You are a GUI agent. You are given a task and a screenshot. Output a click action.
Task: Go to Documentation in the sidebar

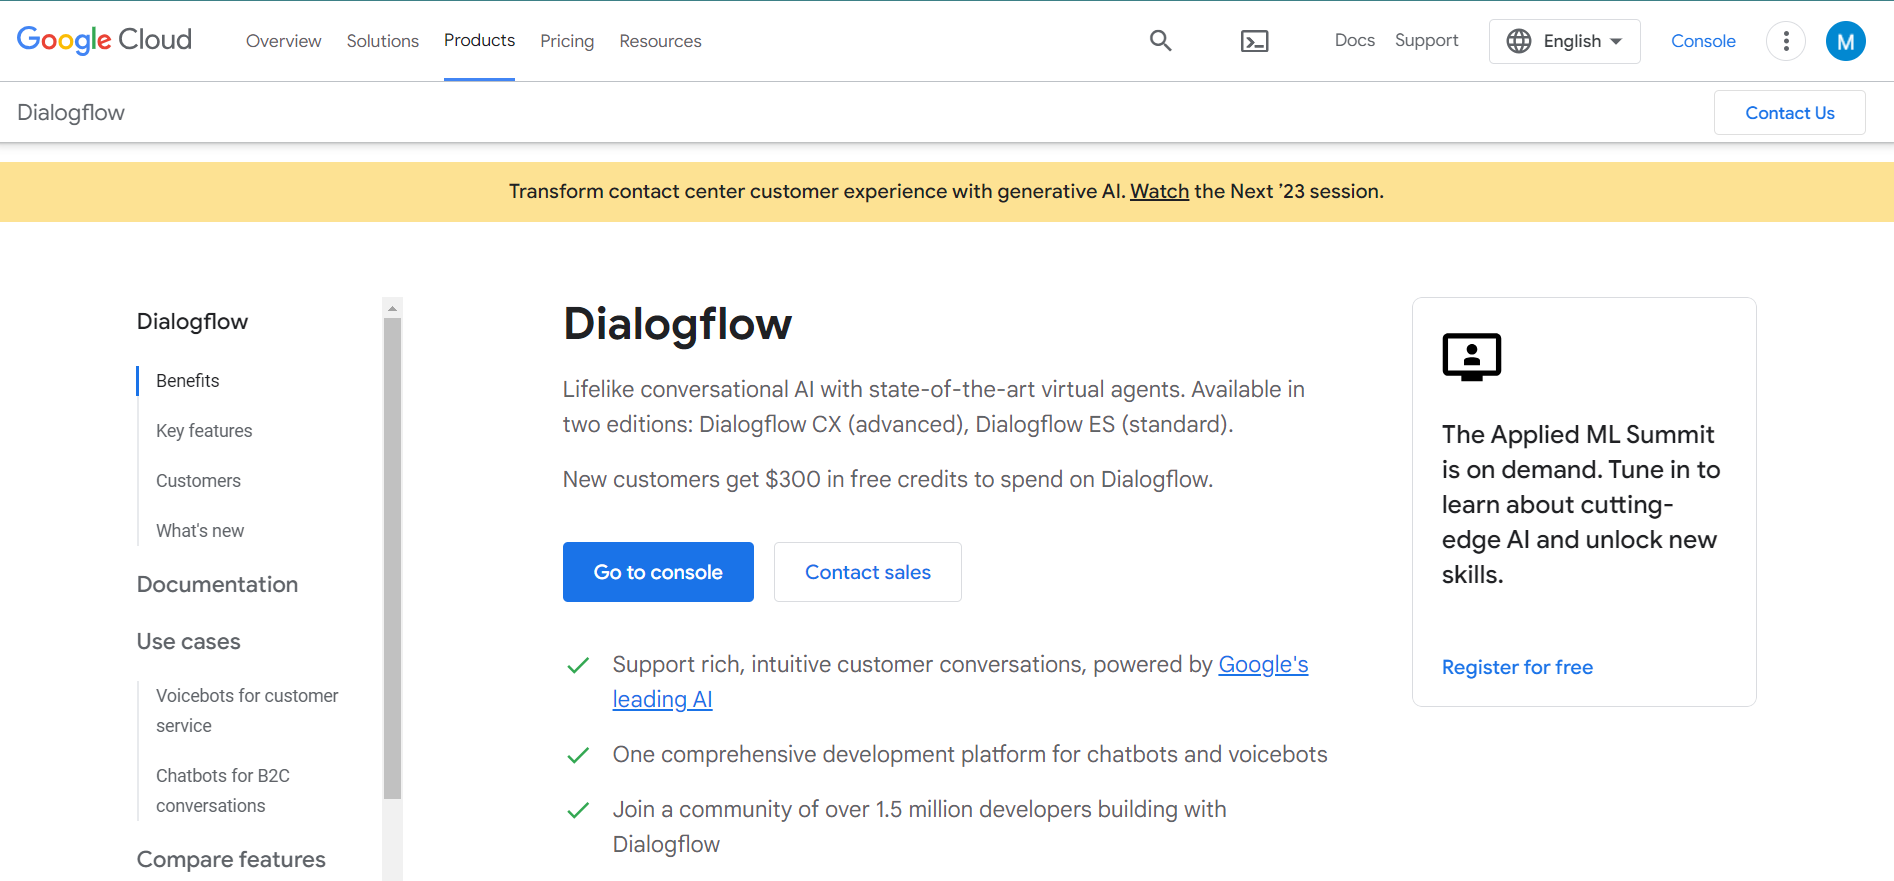coord(217,584)
